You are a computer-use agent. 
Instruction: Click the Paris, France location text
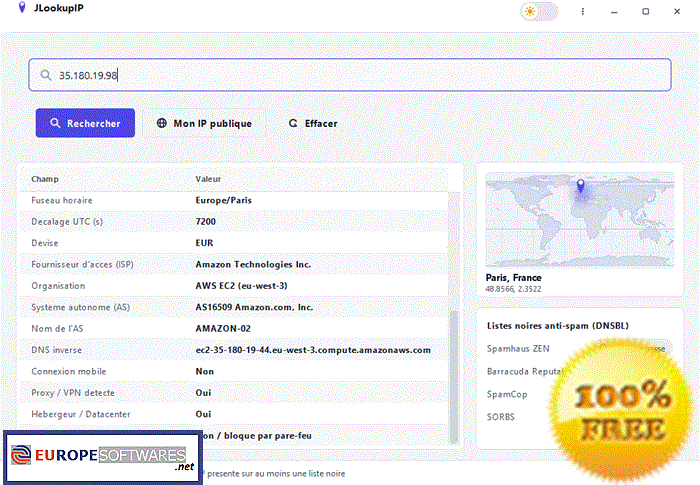pyautogui.click(x=513, y=278)
